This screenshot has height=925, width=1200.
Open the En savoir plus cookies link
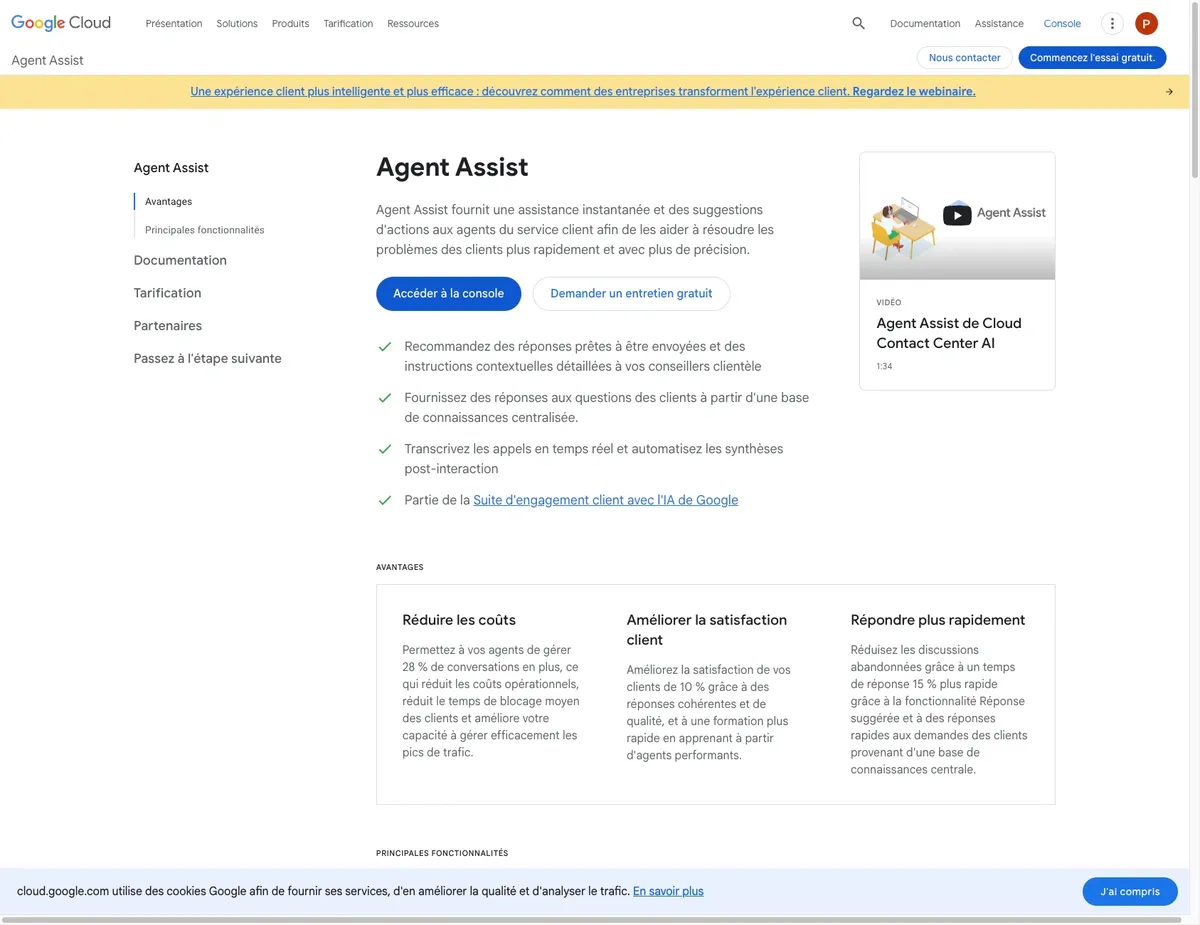(668, 891)
